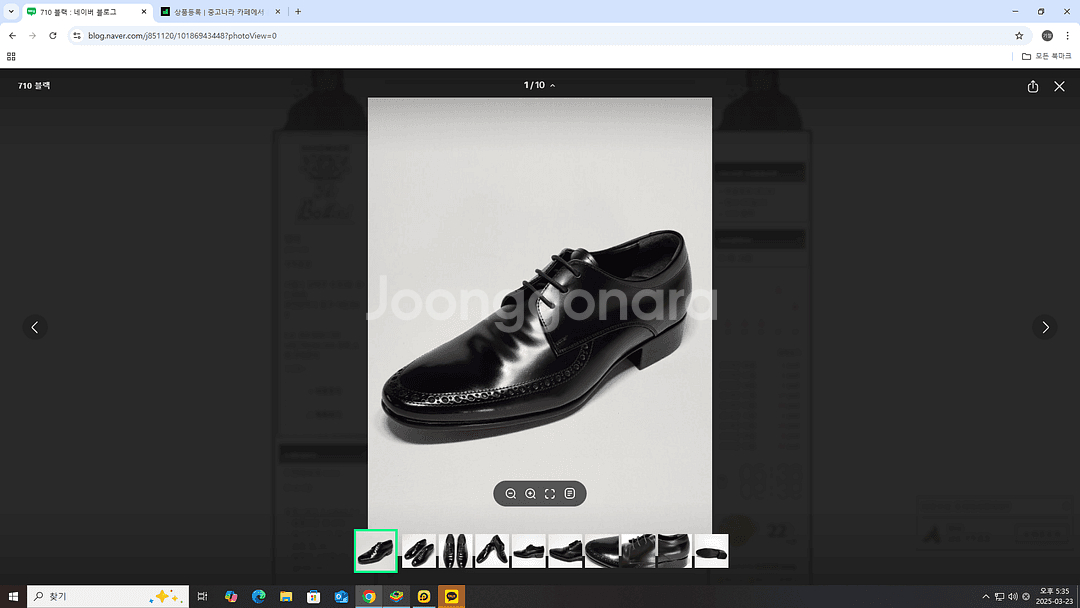Open the network icon in system tray

point(999,596)
